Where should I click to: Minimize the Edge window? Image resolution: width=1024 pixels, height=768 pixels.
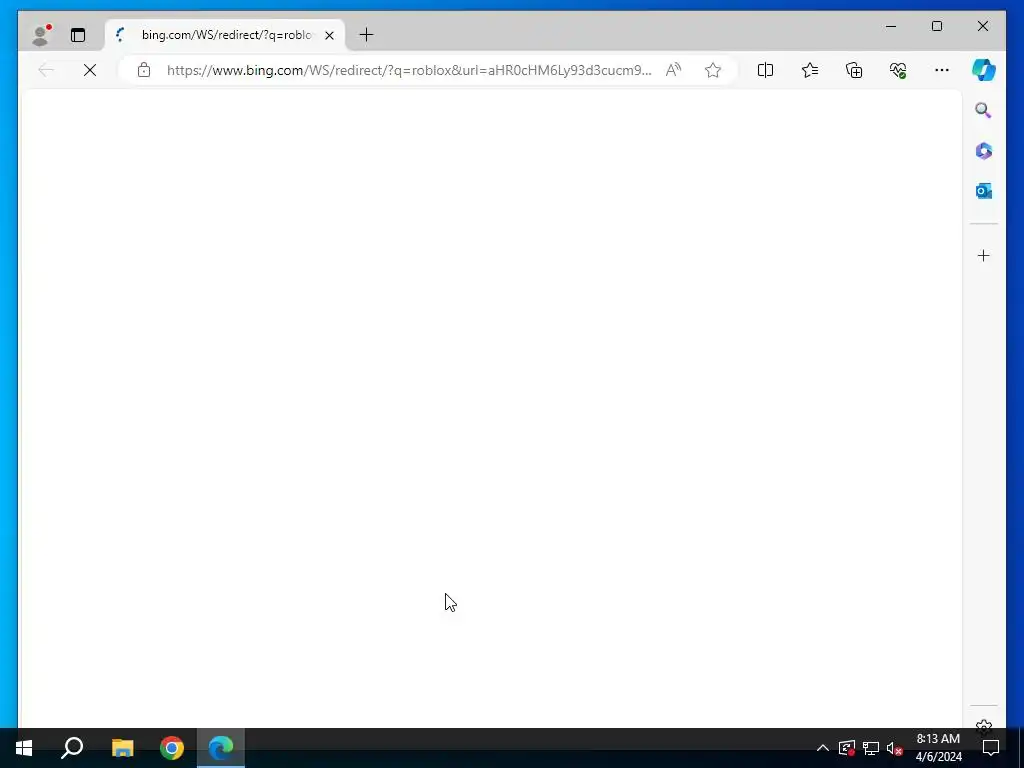coord(891,26)
